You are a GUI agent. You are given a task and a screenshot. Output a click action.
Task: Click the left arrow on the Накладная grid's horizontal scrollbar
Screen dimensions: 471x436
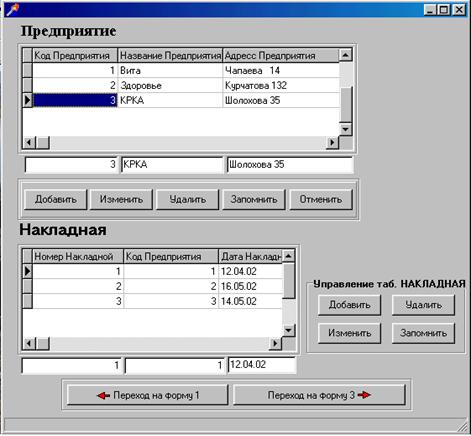[29, 343]
